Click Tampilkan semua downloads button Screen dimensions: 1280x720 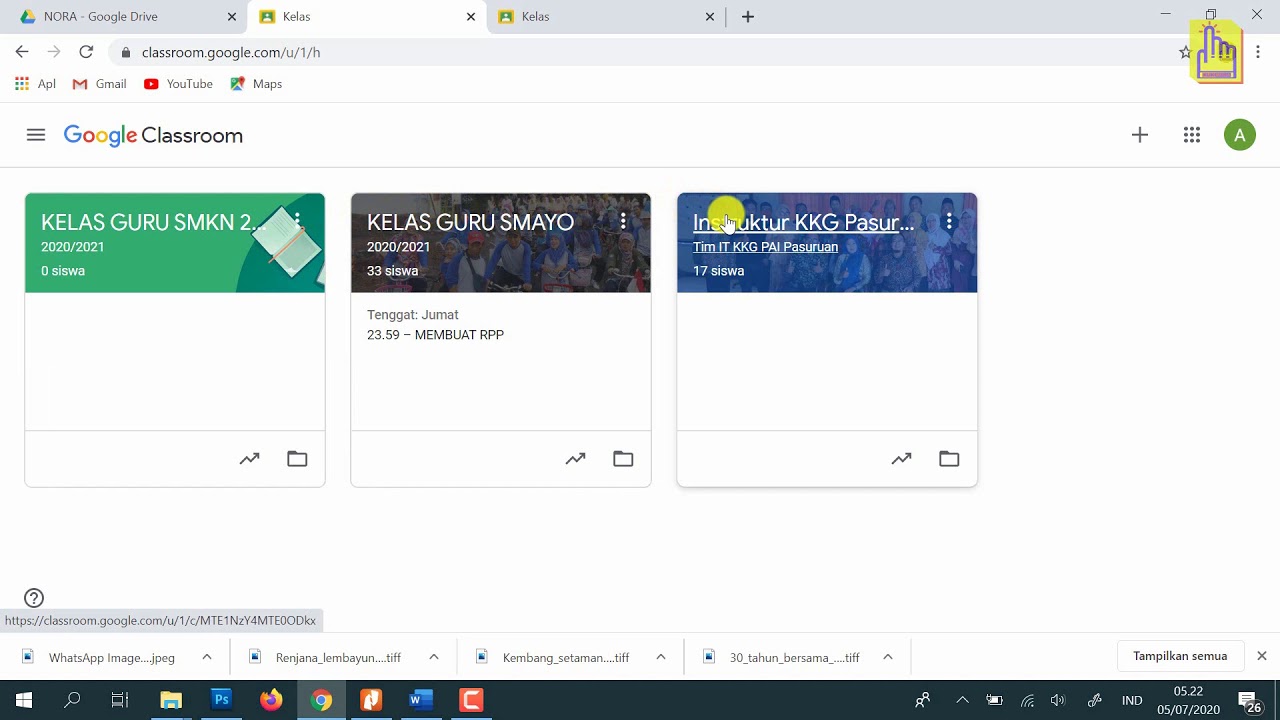pyautogui.click(x=1180, y=656)
